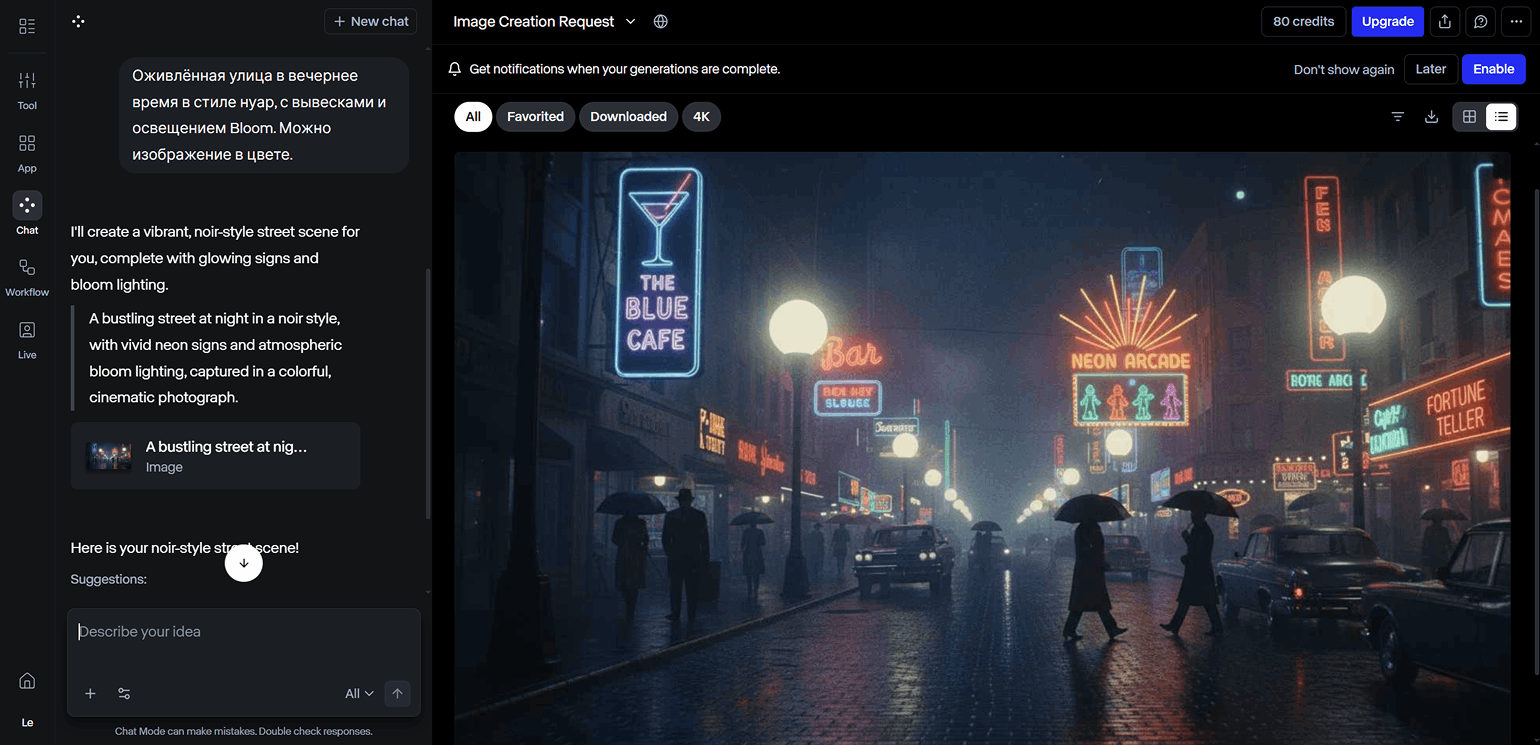The width and height of the screenshot is (1540, 745).
Task: Open the Tool section in sidebar
Action: [x=27, y=89]
